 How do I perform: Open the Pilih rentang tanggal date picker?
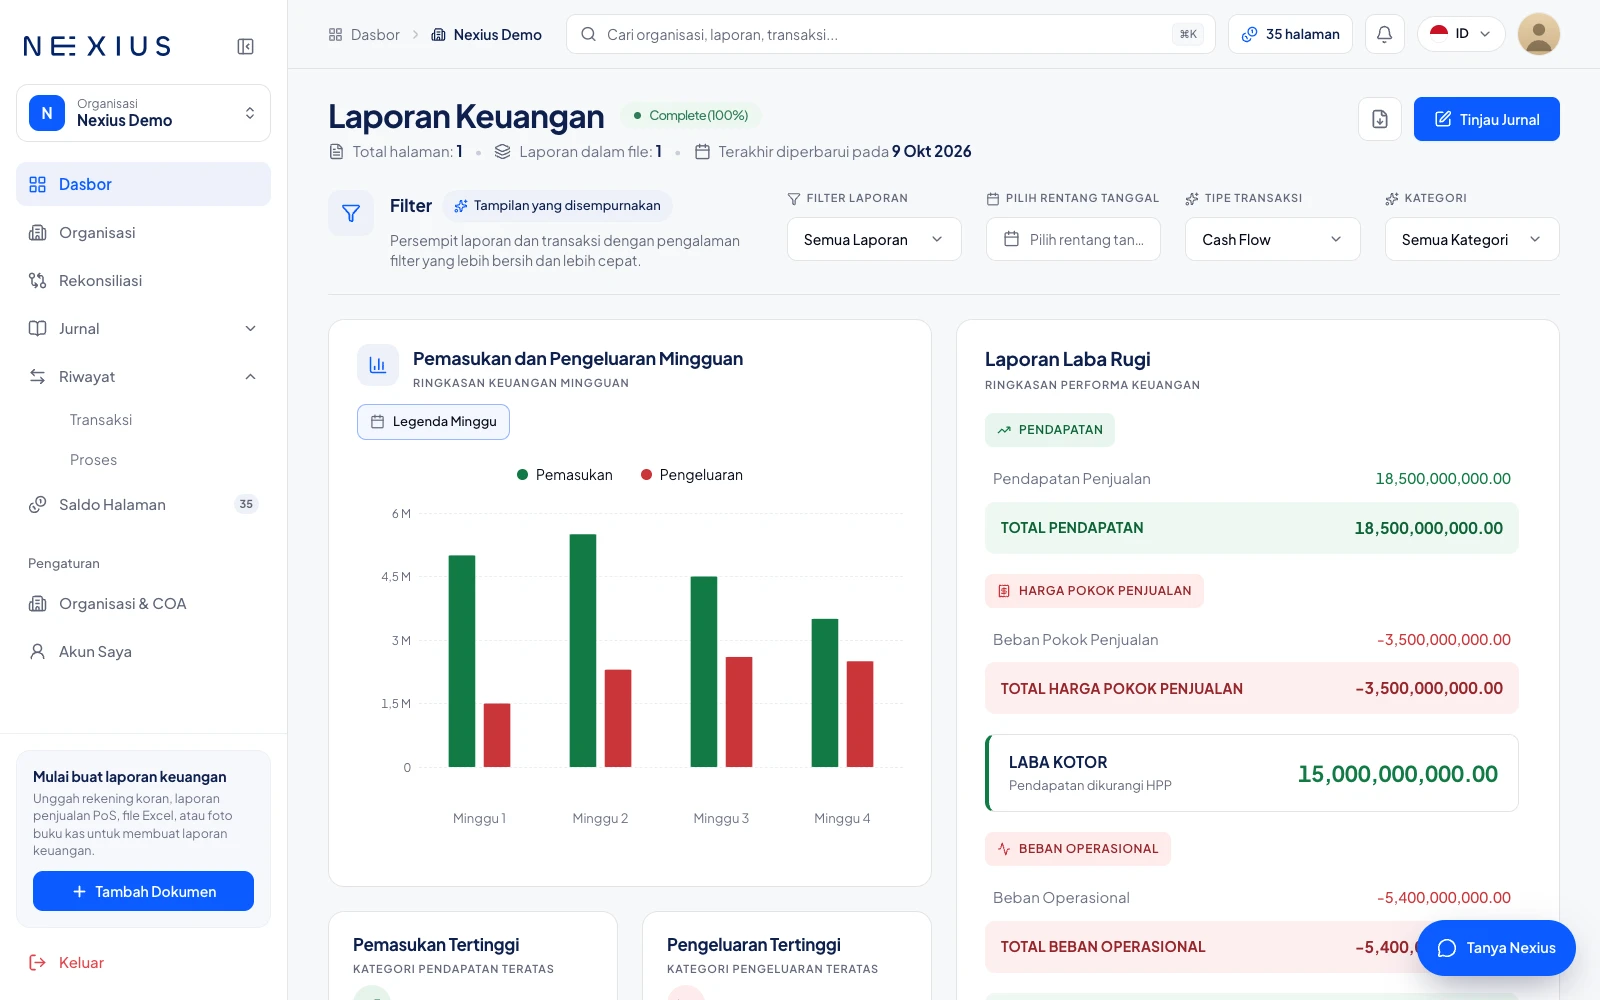point(1073,239)
